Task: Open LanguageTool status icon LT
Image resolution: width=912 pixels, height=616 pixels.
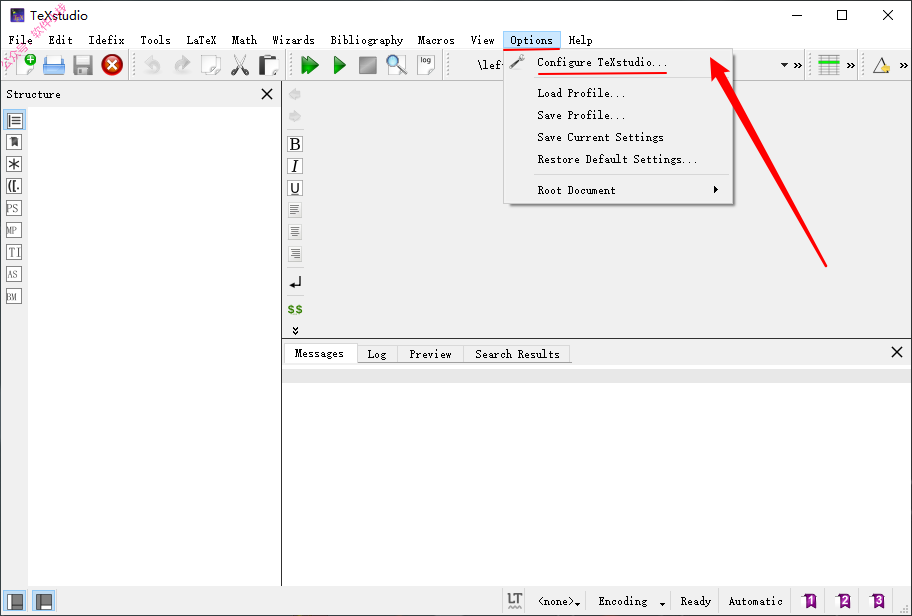Action: (x=514, y=600)
